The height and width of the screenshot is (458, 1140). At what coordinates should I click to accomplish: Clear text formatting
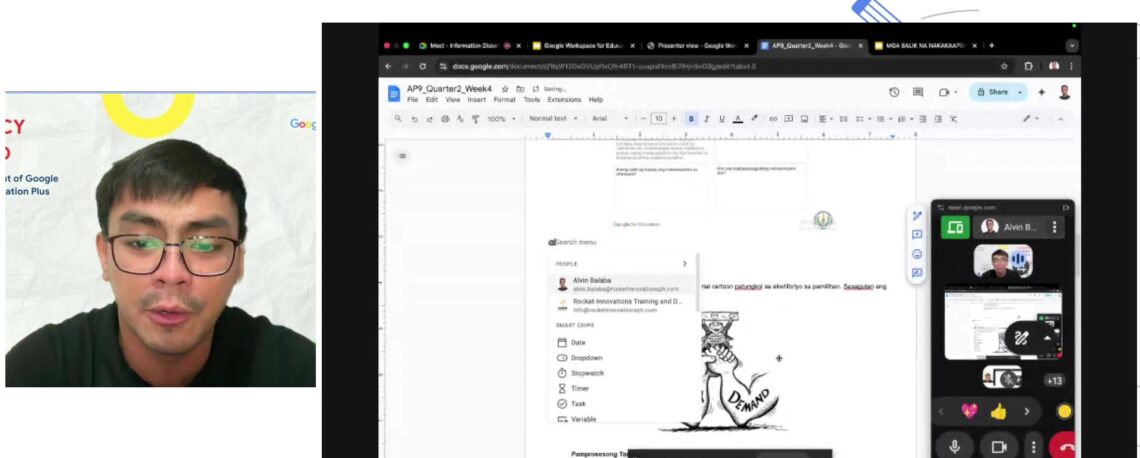click(x=953, y=118)
